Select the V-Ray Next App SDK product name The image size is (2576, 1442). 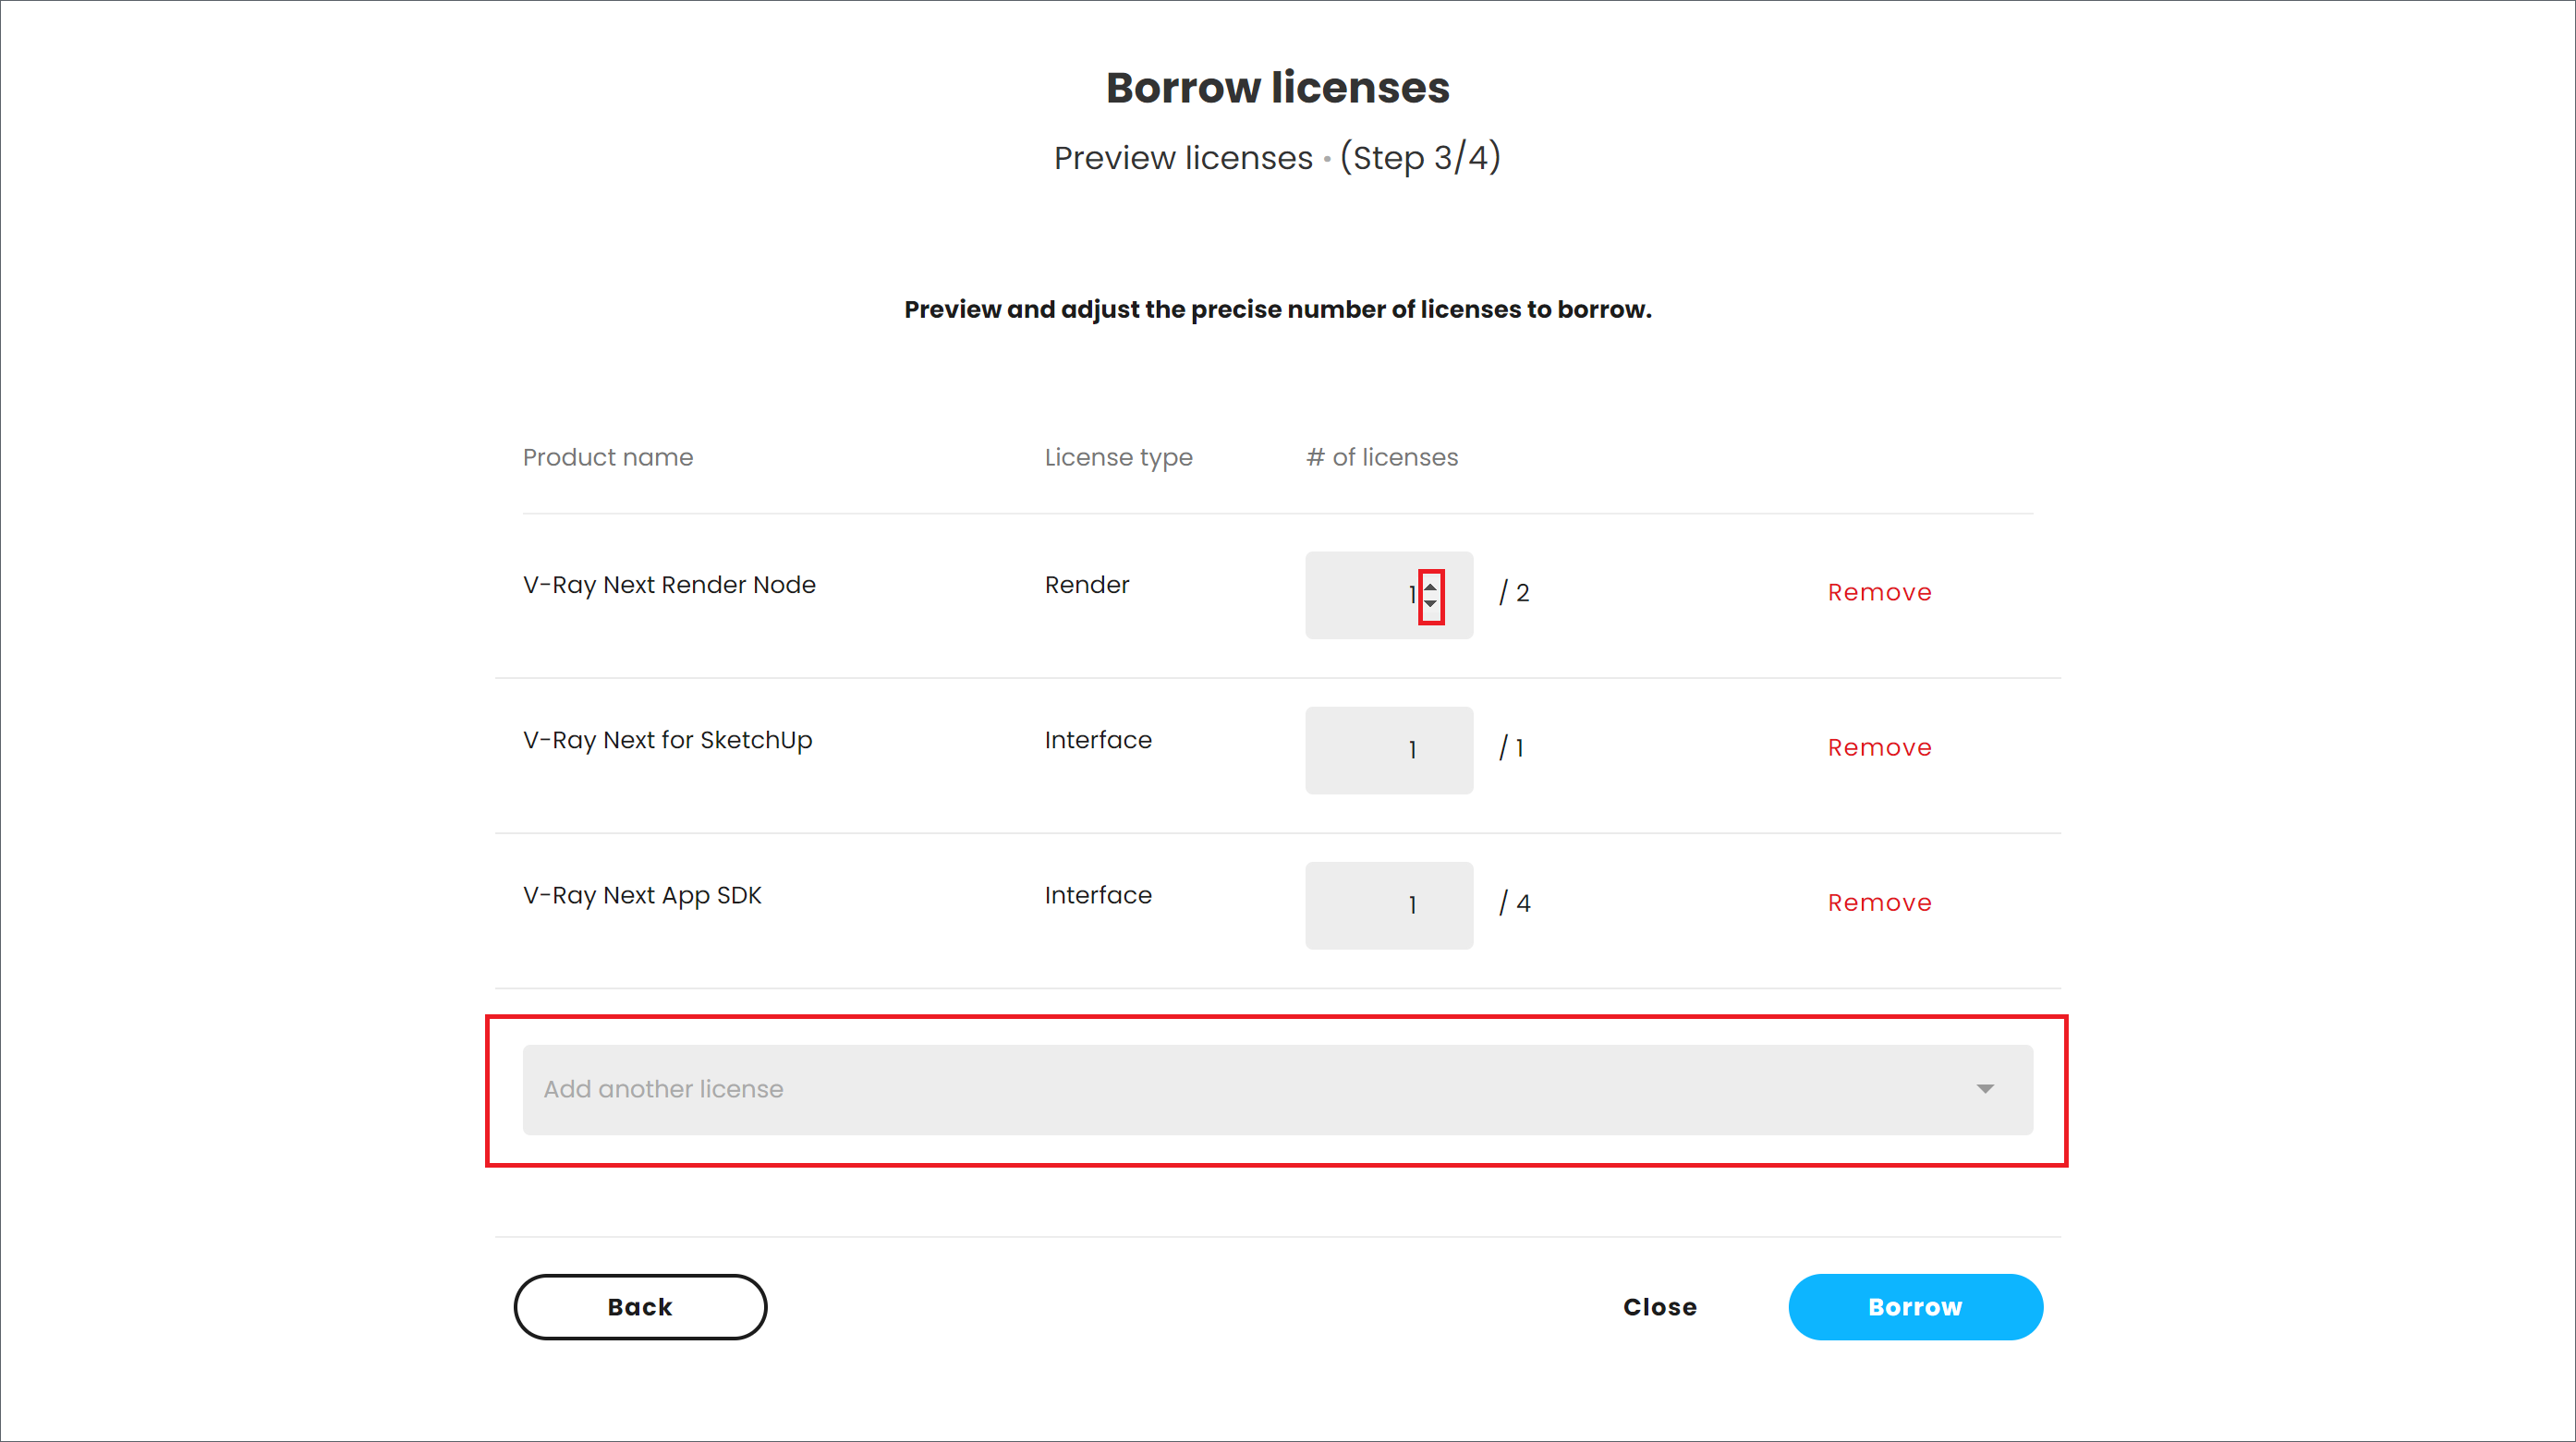click(x=642, y=895)
